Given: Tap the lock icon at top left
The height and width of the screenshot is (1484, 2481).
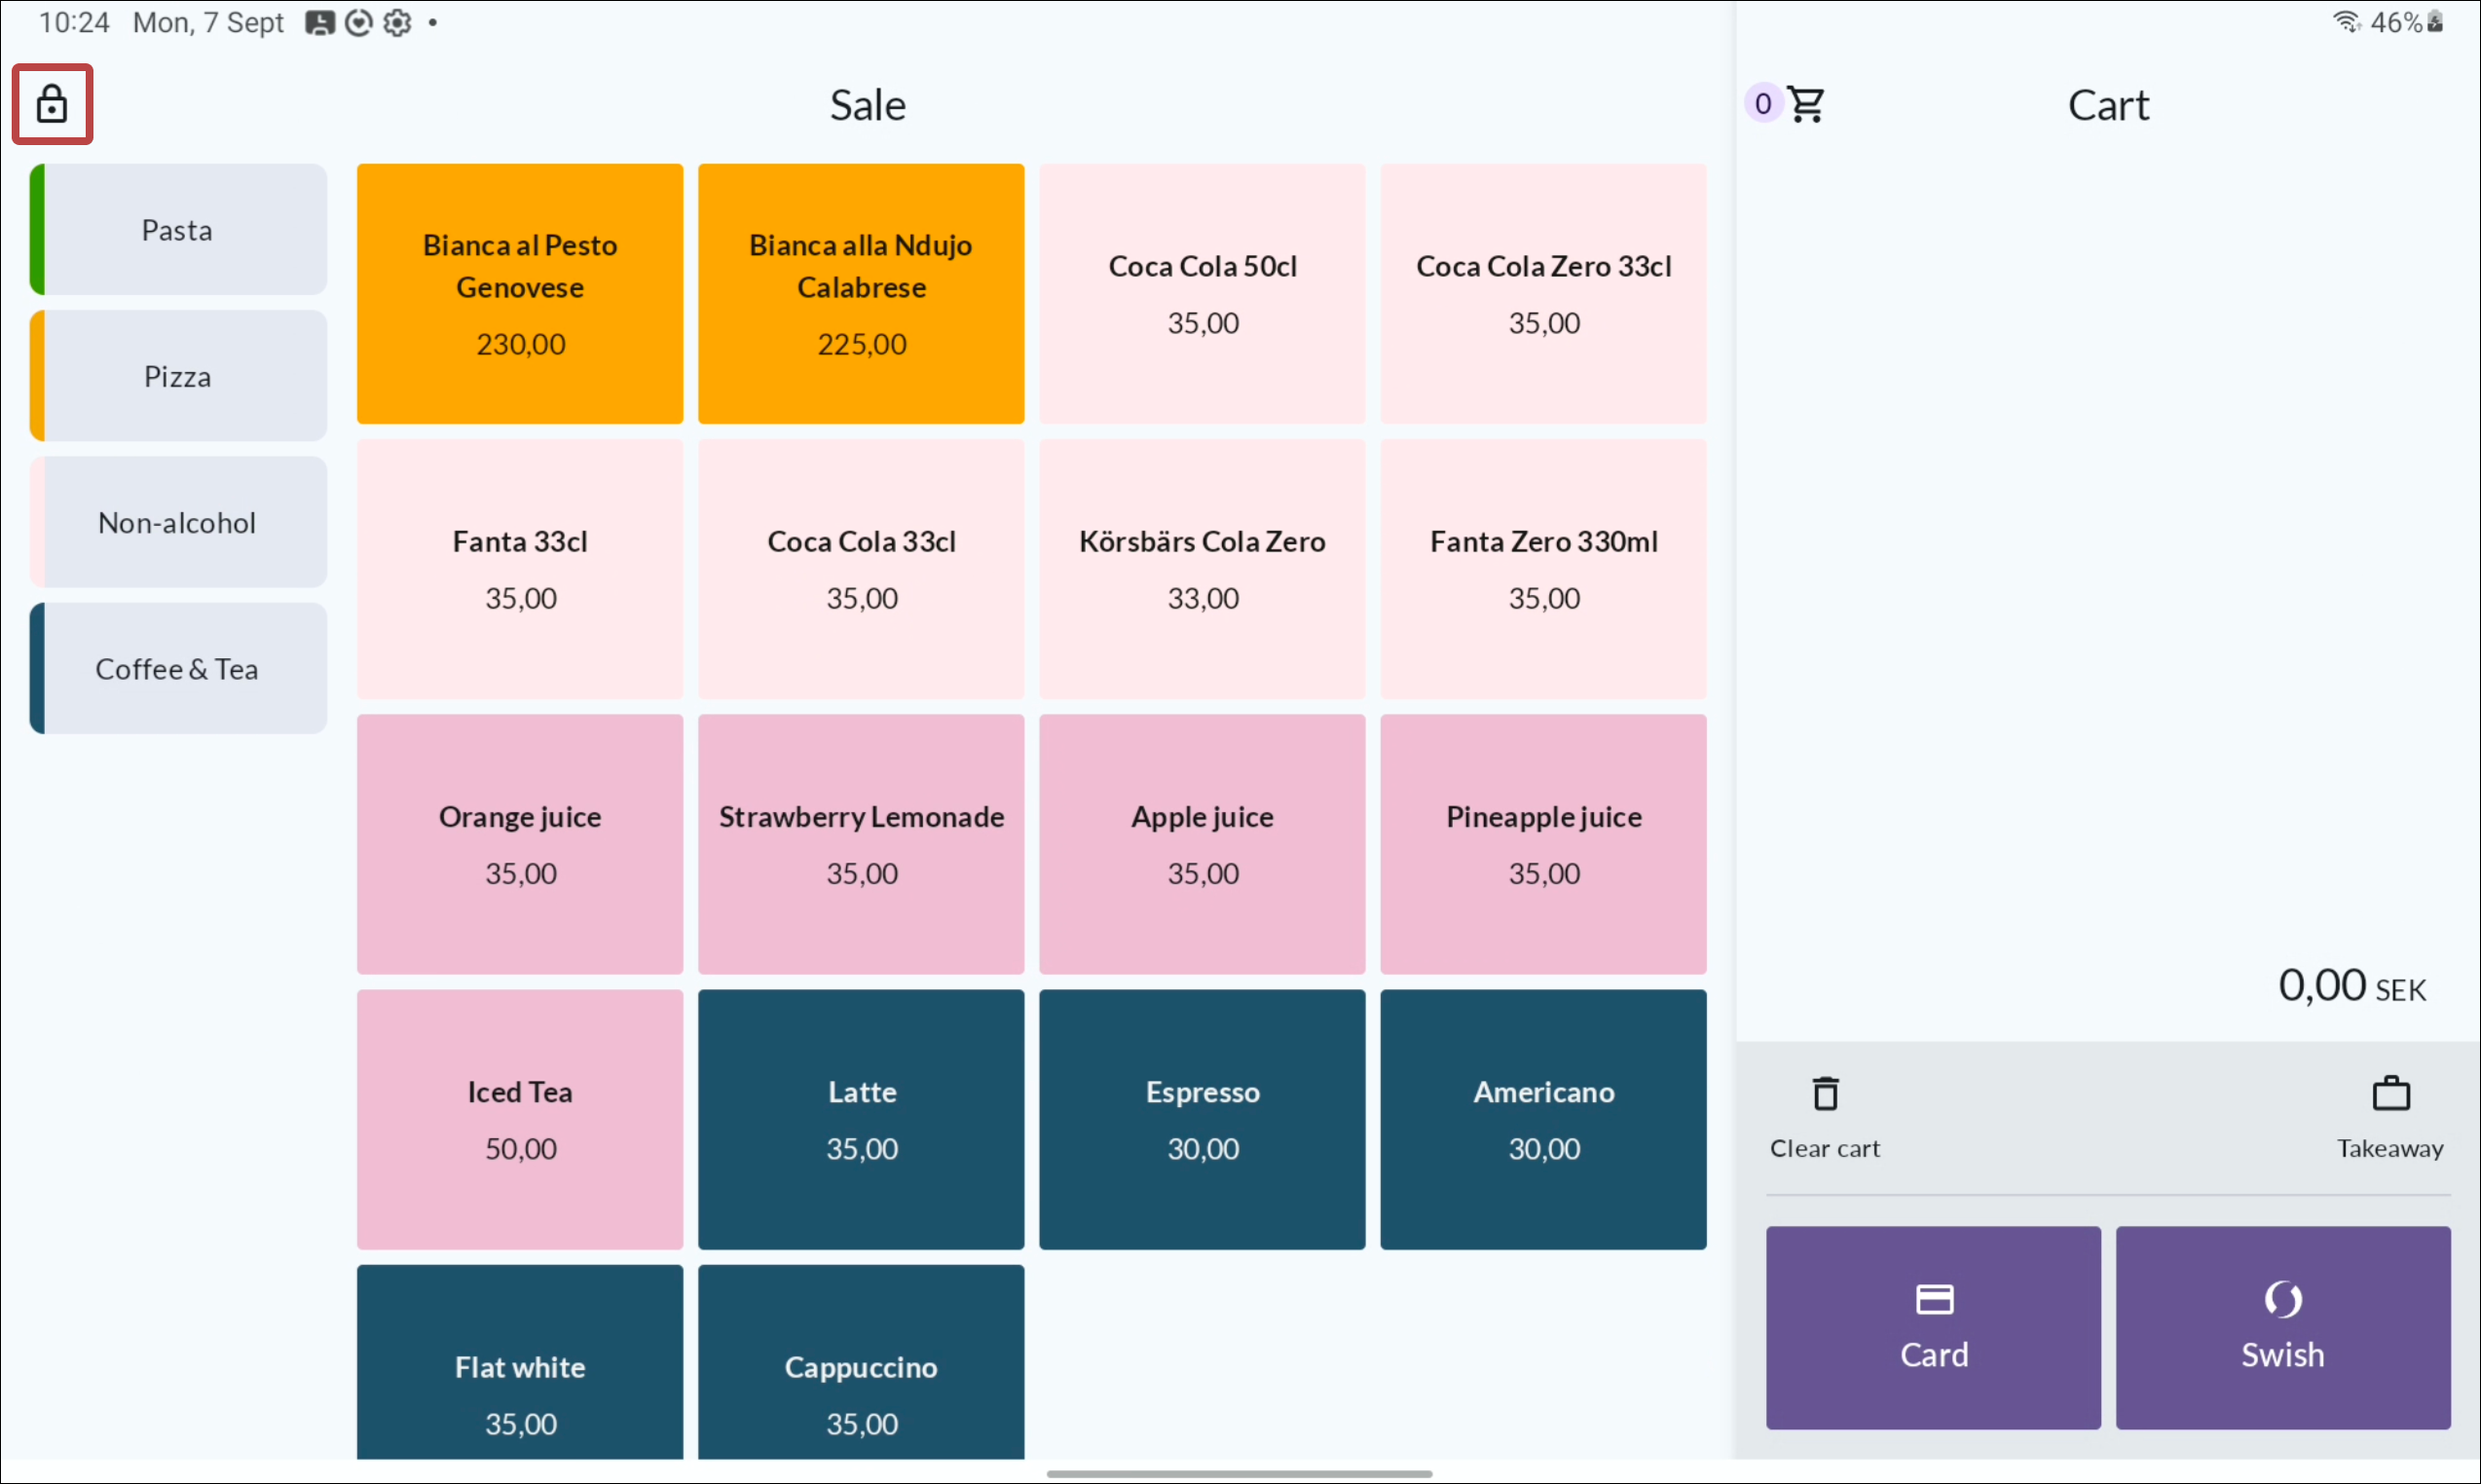Looking at the screenshot, I should click(x=52, y=104).
